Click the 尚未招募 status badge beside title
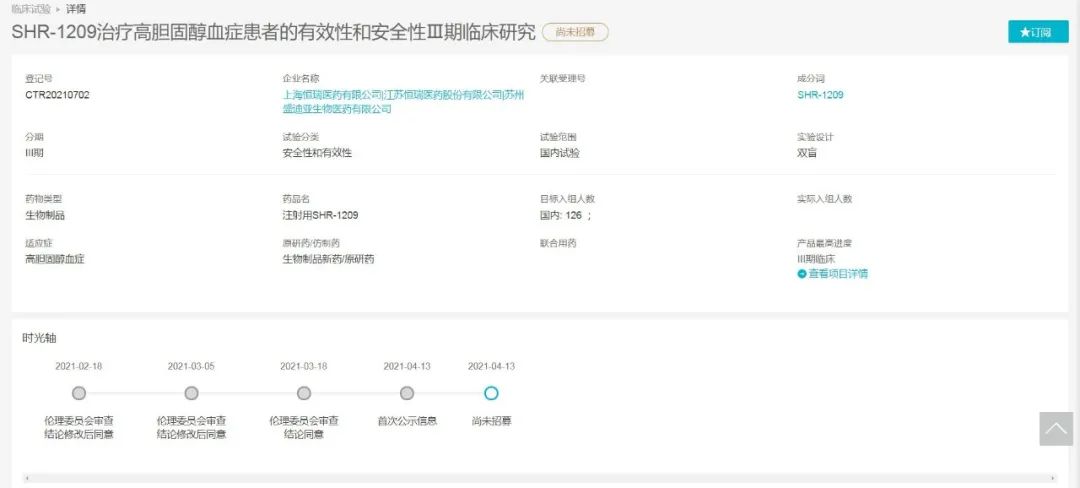The width and height of the screenshot is (1080, 488). (x=575, y=32)
